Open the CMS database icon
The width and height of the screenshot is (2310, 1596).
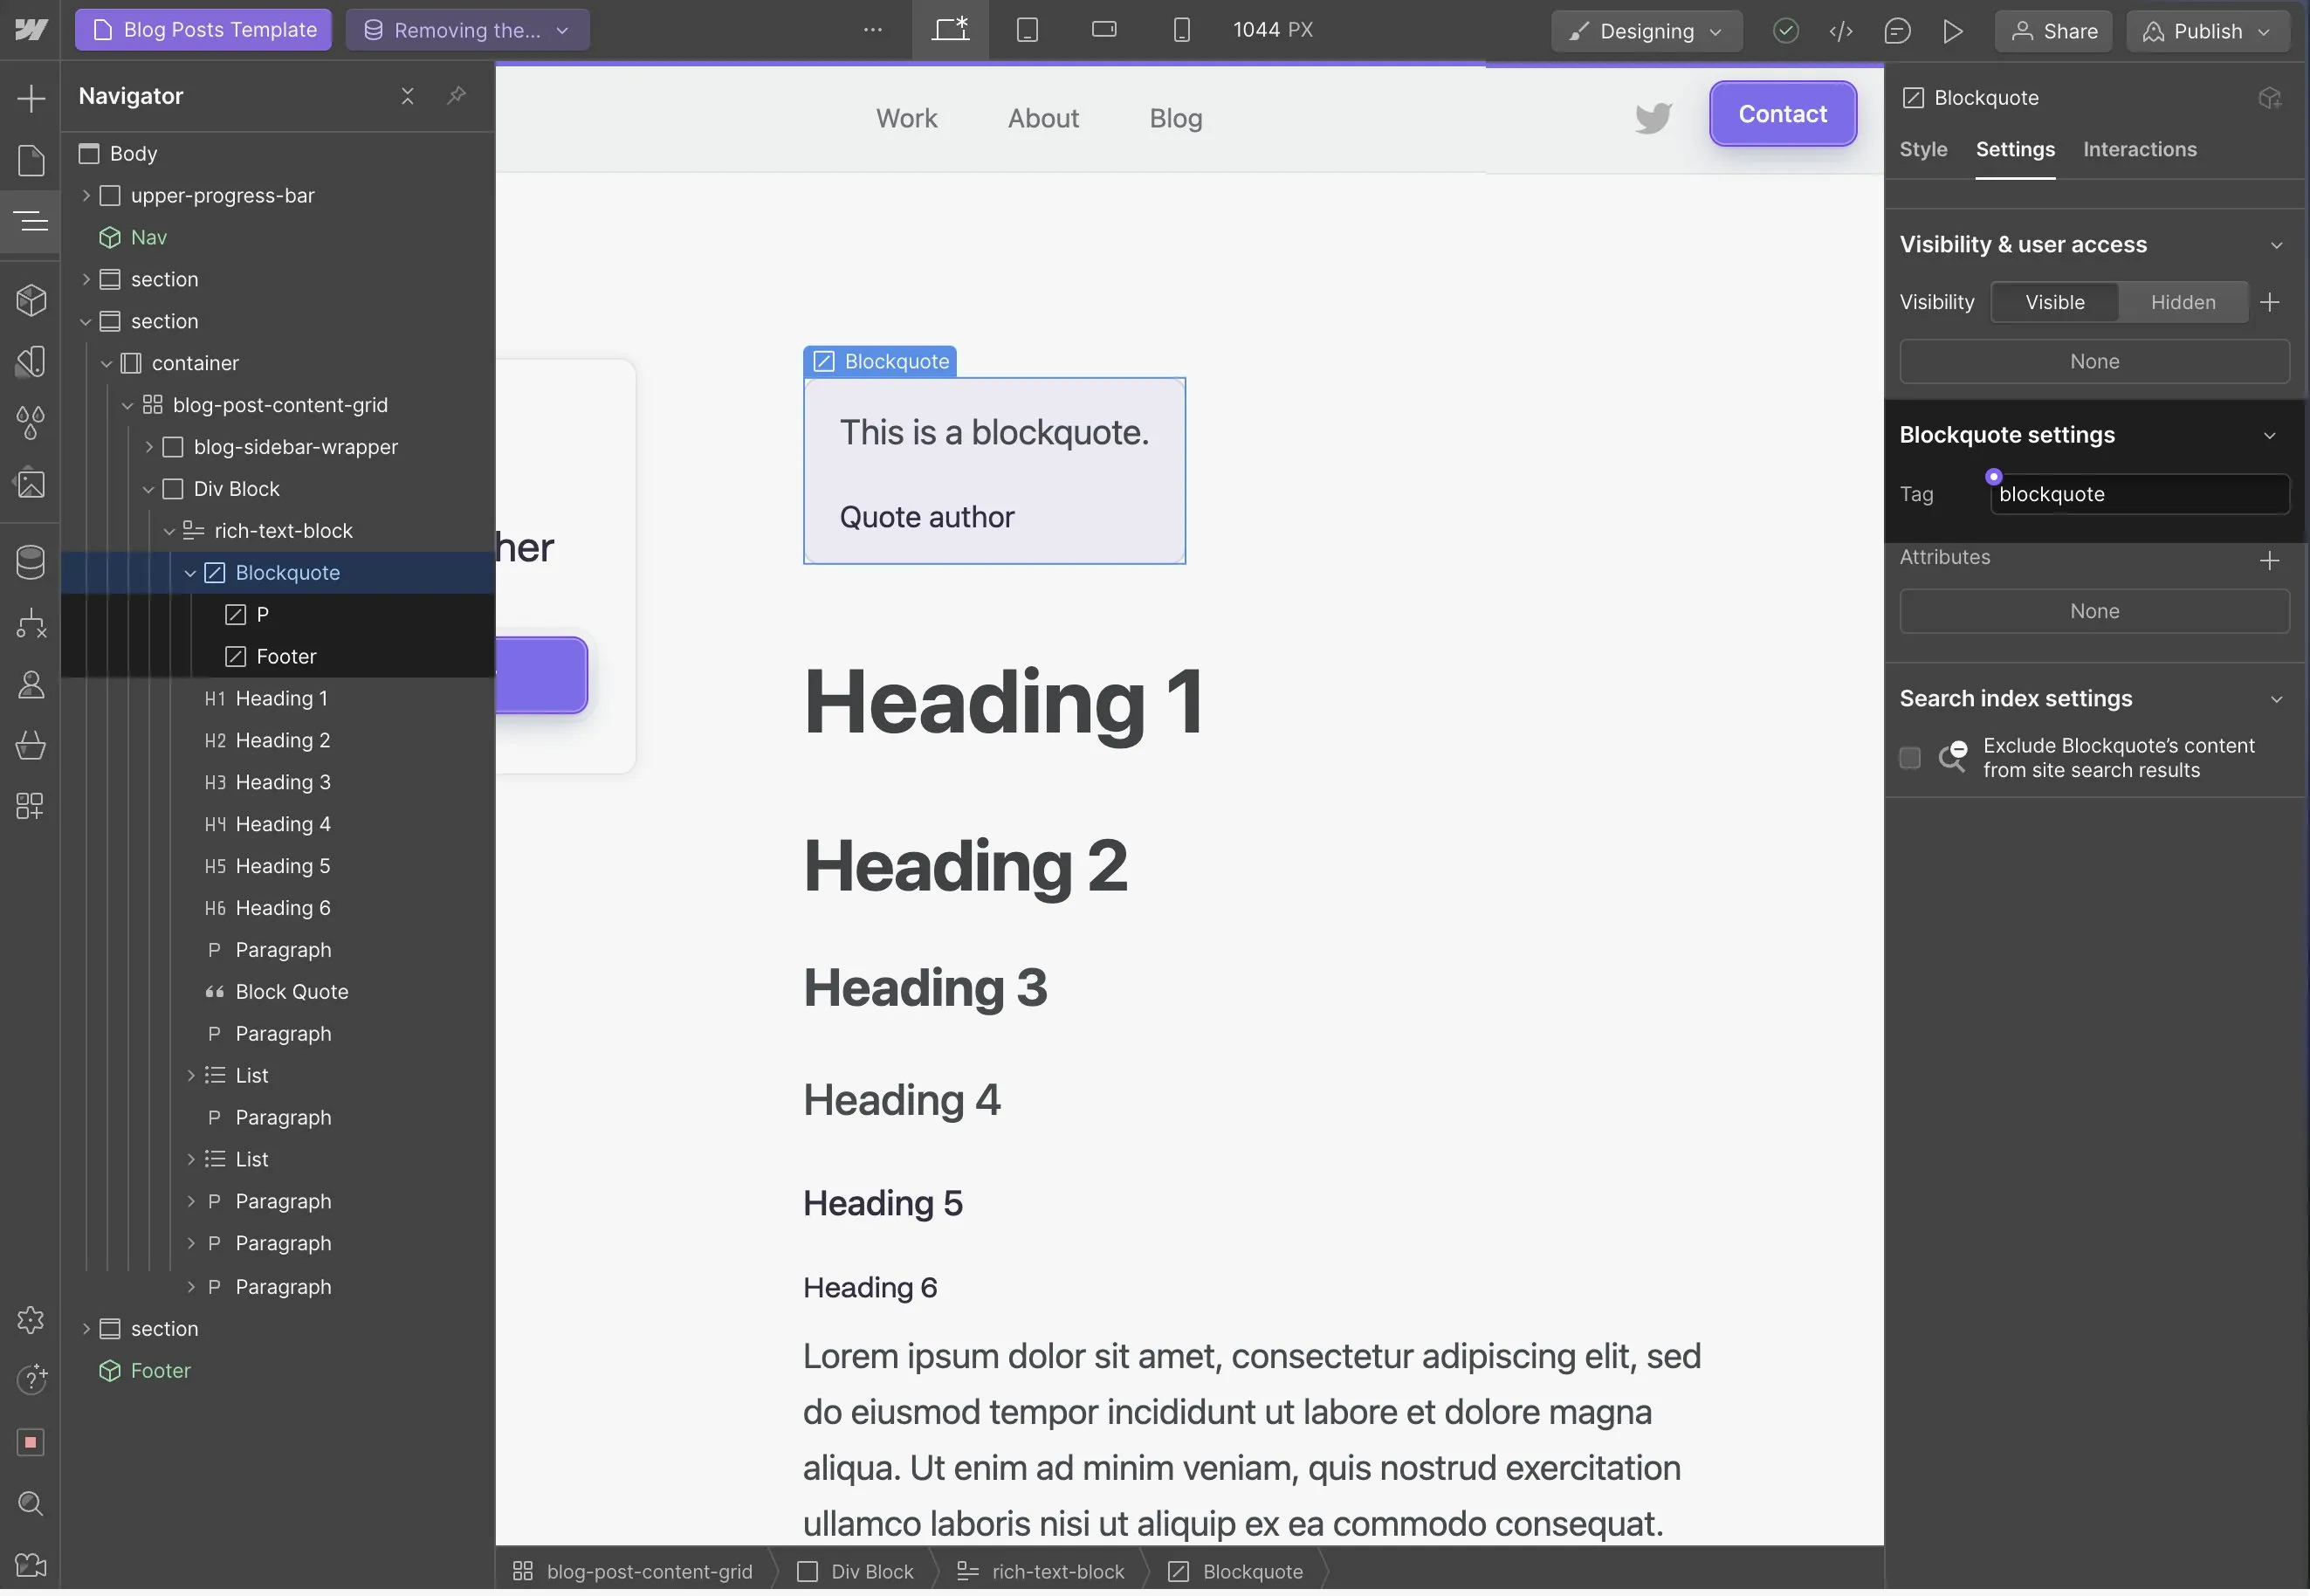click(x=31, y=564)
